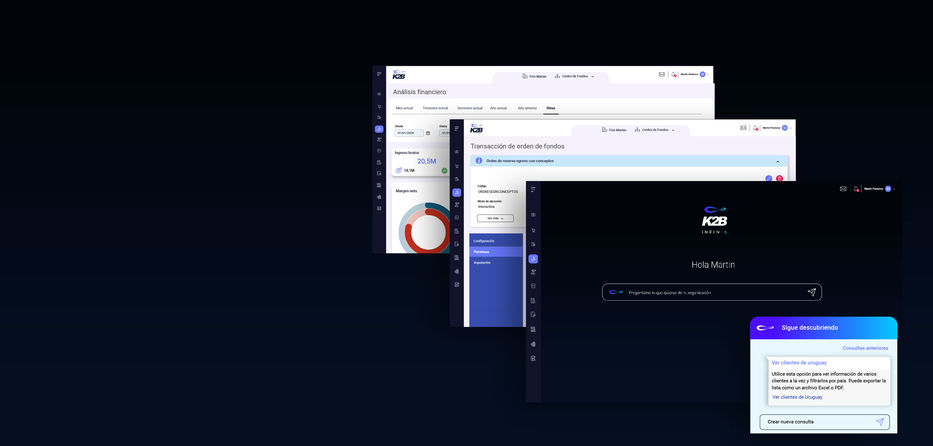Select the 'Otras' tab
933x446 pixels.
551,107
